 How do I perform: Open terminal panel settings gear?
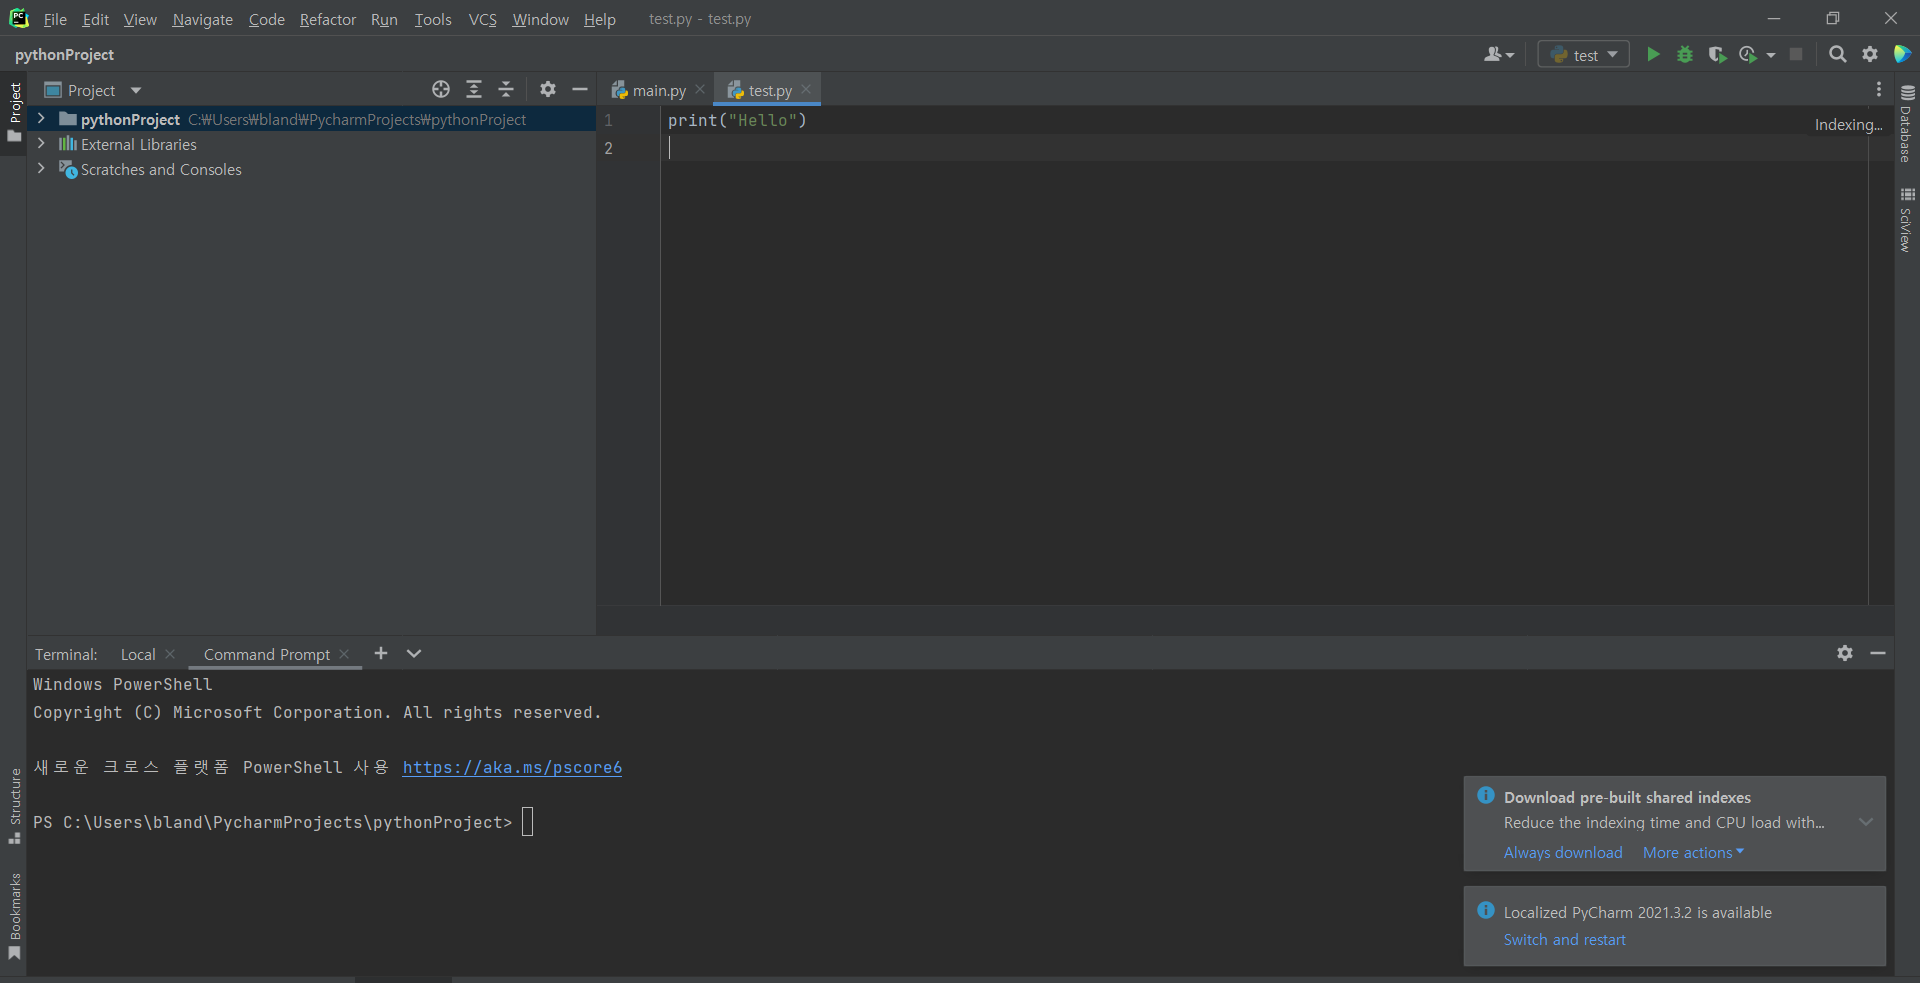tap(1845, 653)
